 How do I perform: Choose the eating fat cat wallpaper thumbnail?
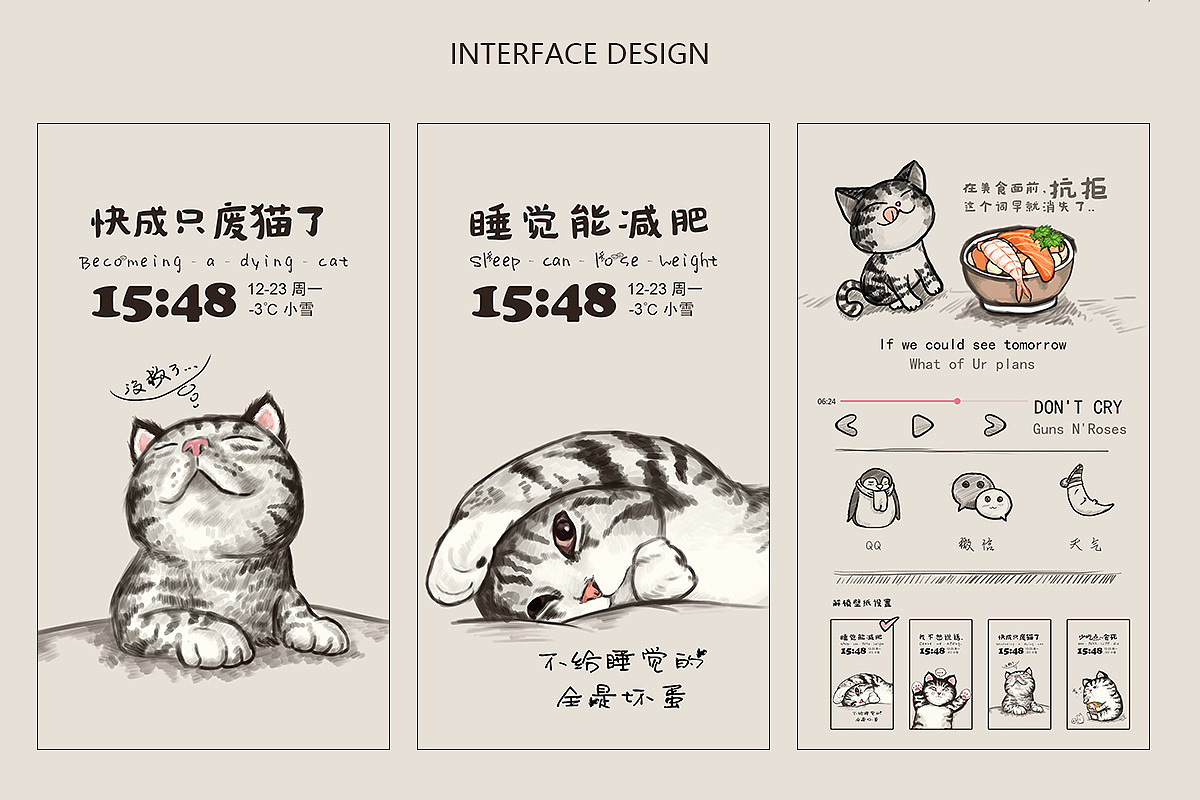pos(1098,675)
